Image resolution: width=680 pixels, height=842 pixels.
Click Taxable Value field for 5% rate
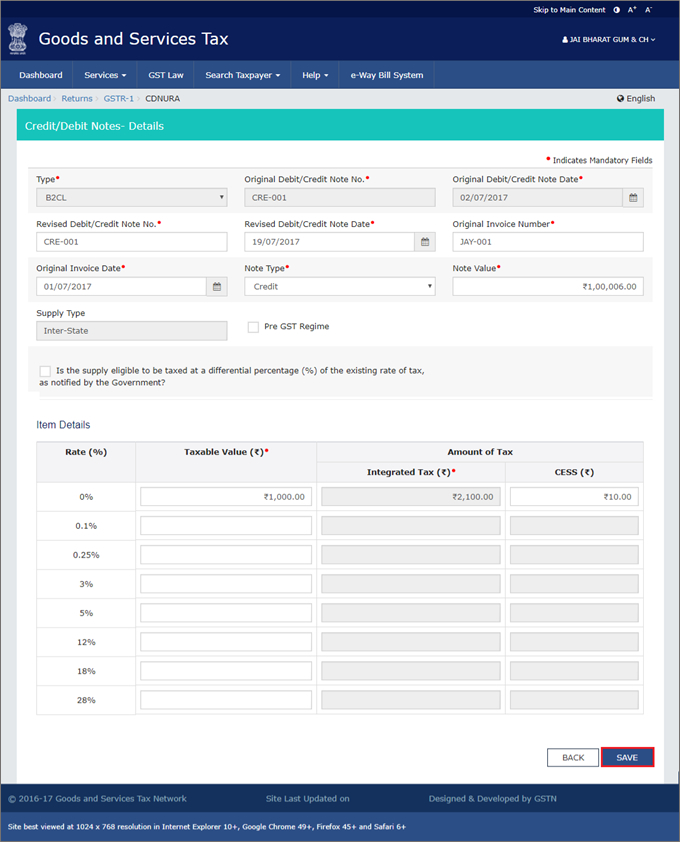coord(226,613)
